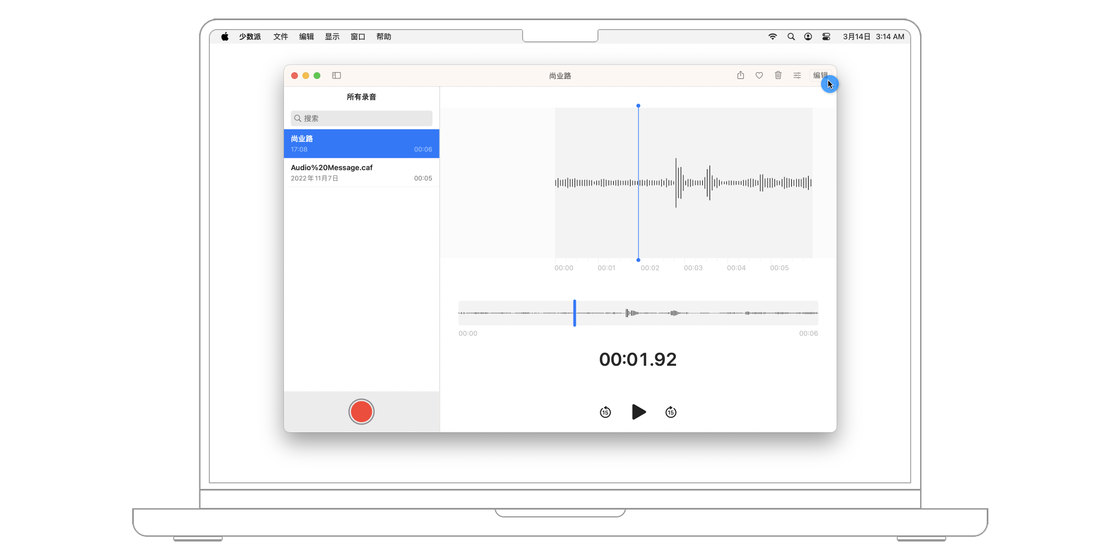This screenshot has height=560, width=1120.
Task: Click the blue playhead on the overview waveform
Action: pyautogui.click(x=574, y=313)
